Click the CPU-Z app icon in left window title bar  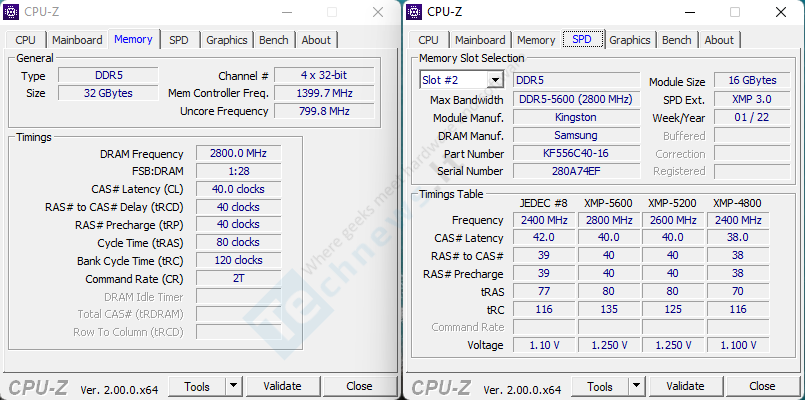pos(11,12)
